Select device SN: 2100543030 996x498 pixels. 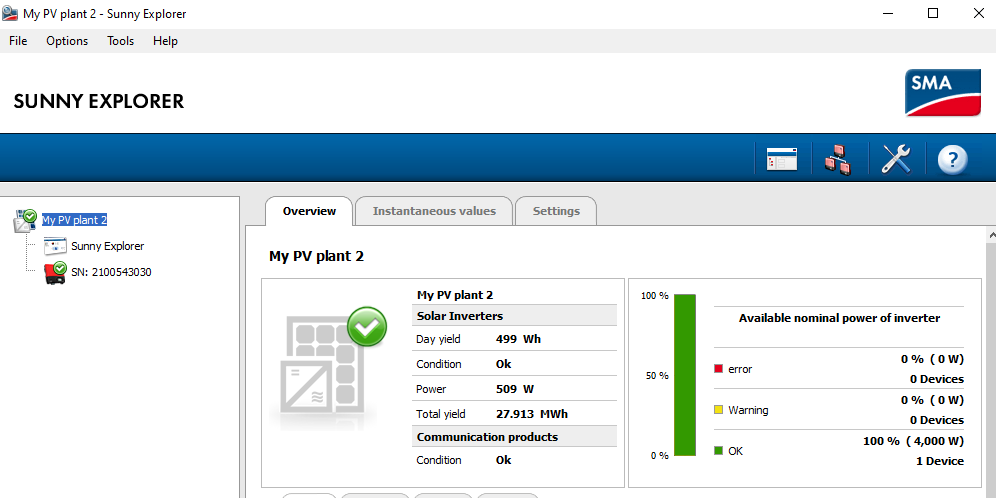click(111, 273)
